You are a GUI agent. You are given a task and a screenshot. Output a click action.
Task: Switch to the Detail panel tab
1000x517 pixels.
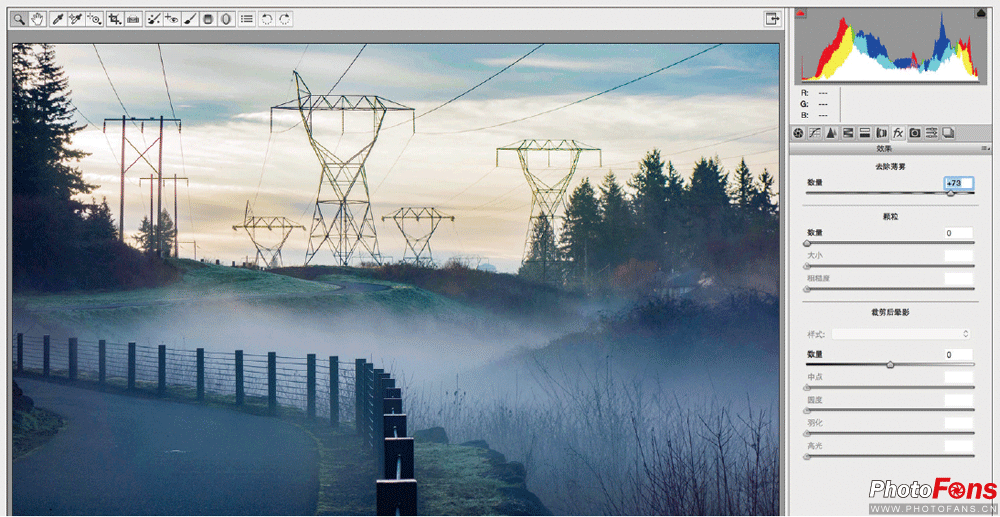[x=831, y=133]
